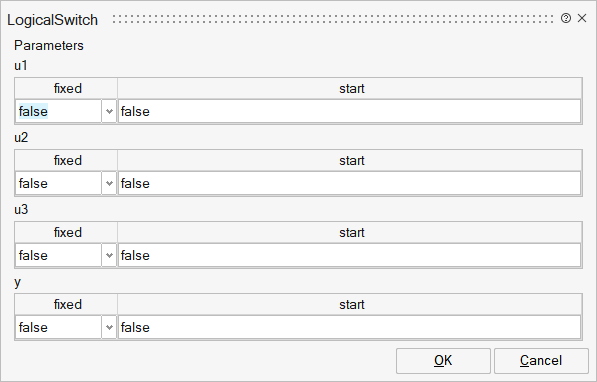This screenshot has height=382, width=597.
Task: Expand the y fixed dropdown arrow
Action: (109, 327)
